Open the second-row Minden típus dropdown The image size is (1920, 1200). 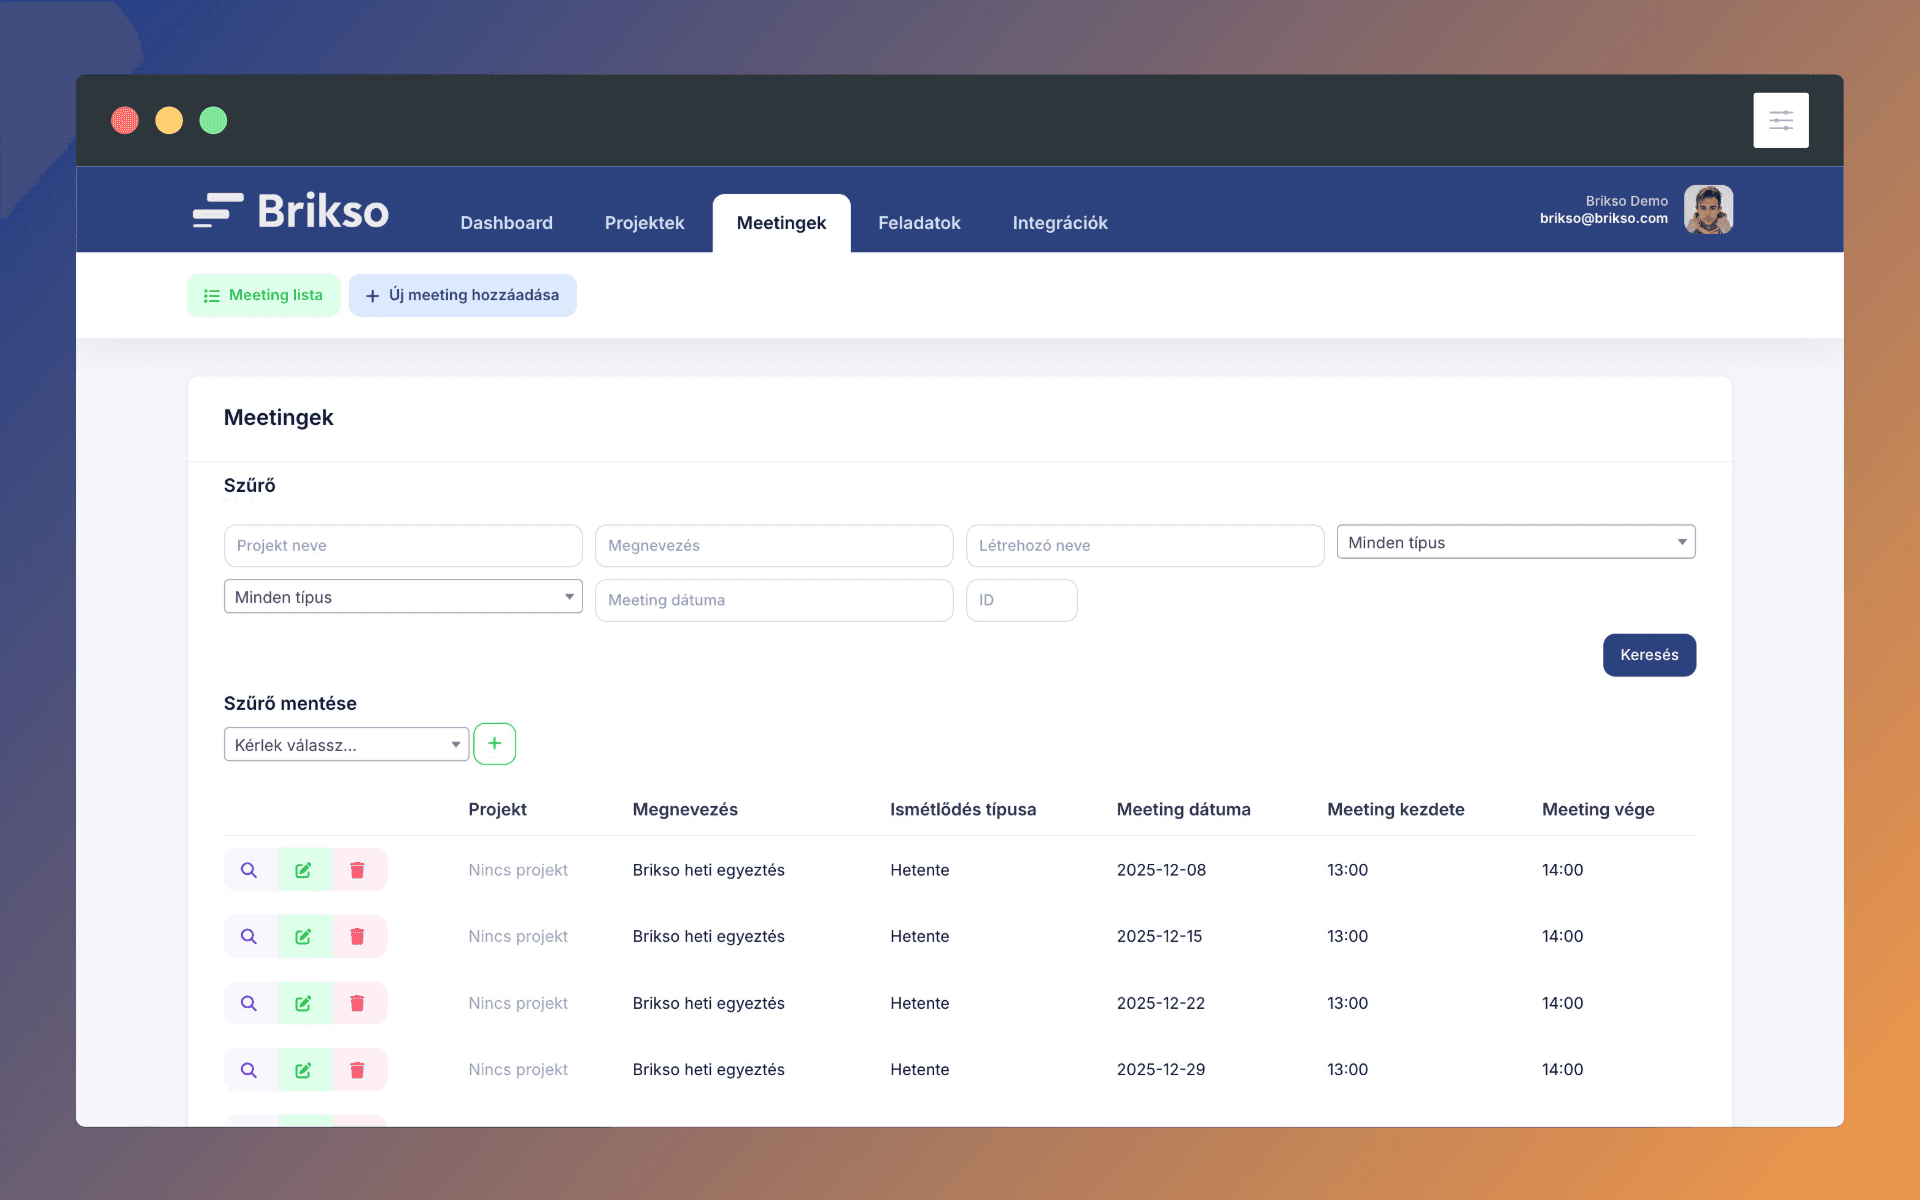click(x=403, y=597)
